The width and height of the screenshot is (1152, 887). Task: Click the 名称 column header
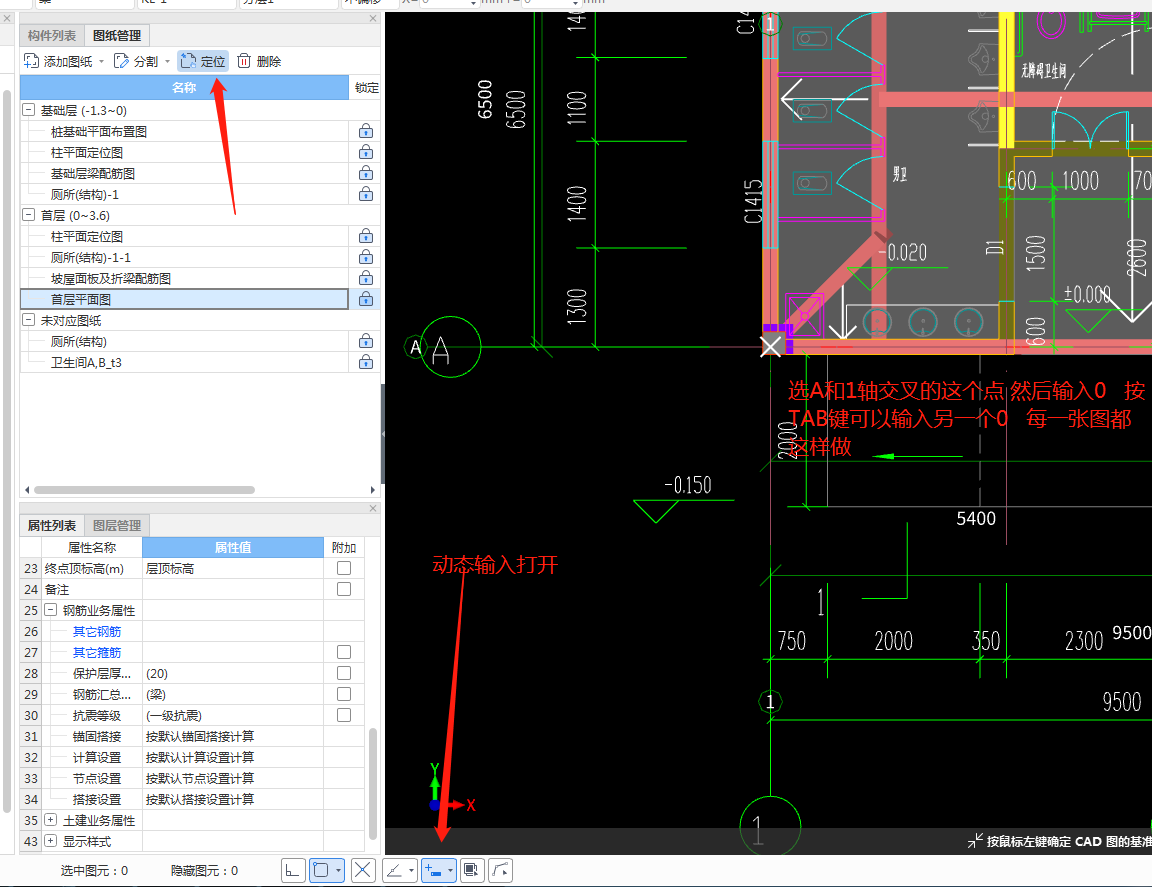click(x=184, y=87)
